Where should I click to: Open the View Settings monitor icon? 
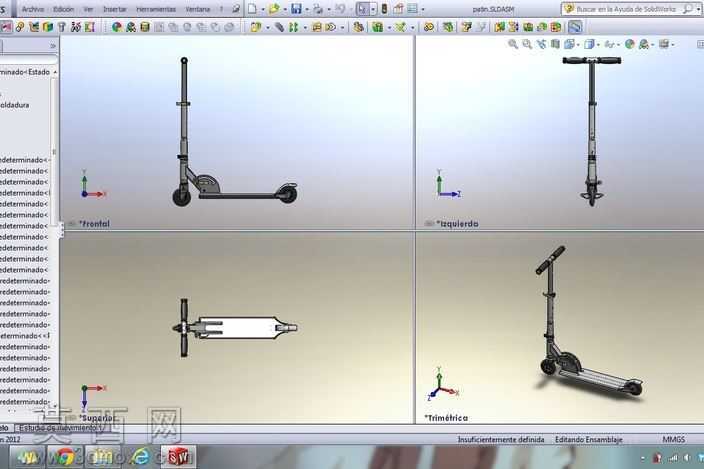pyautogui.click(x=664, y=44)
